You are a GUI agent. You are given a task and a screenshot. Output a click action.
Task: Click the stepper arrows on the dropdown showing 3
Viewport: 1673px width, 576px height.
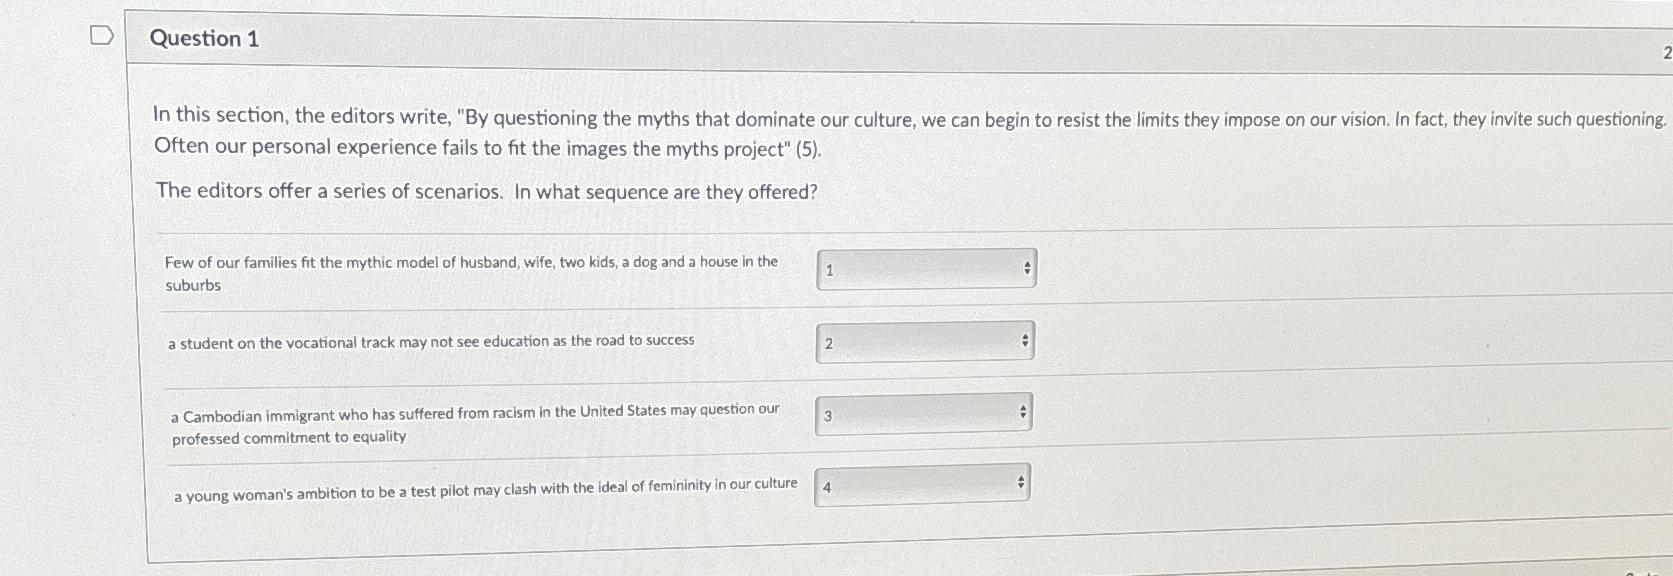pos(1022,410)
